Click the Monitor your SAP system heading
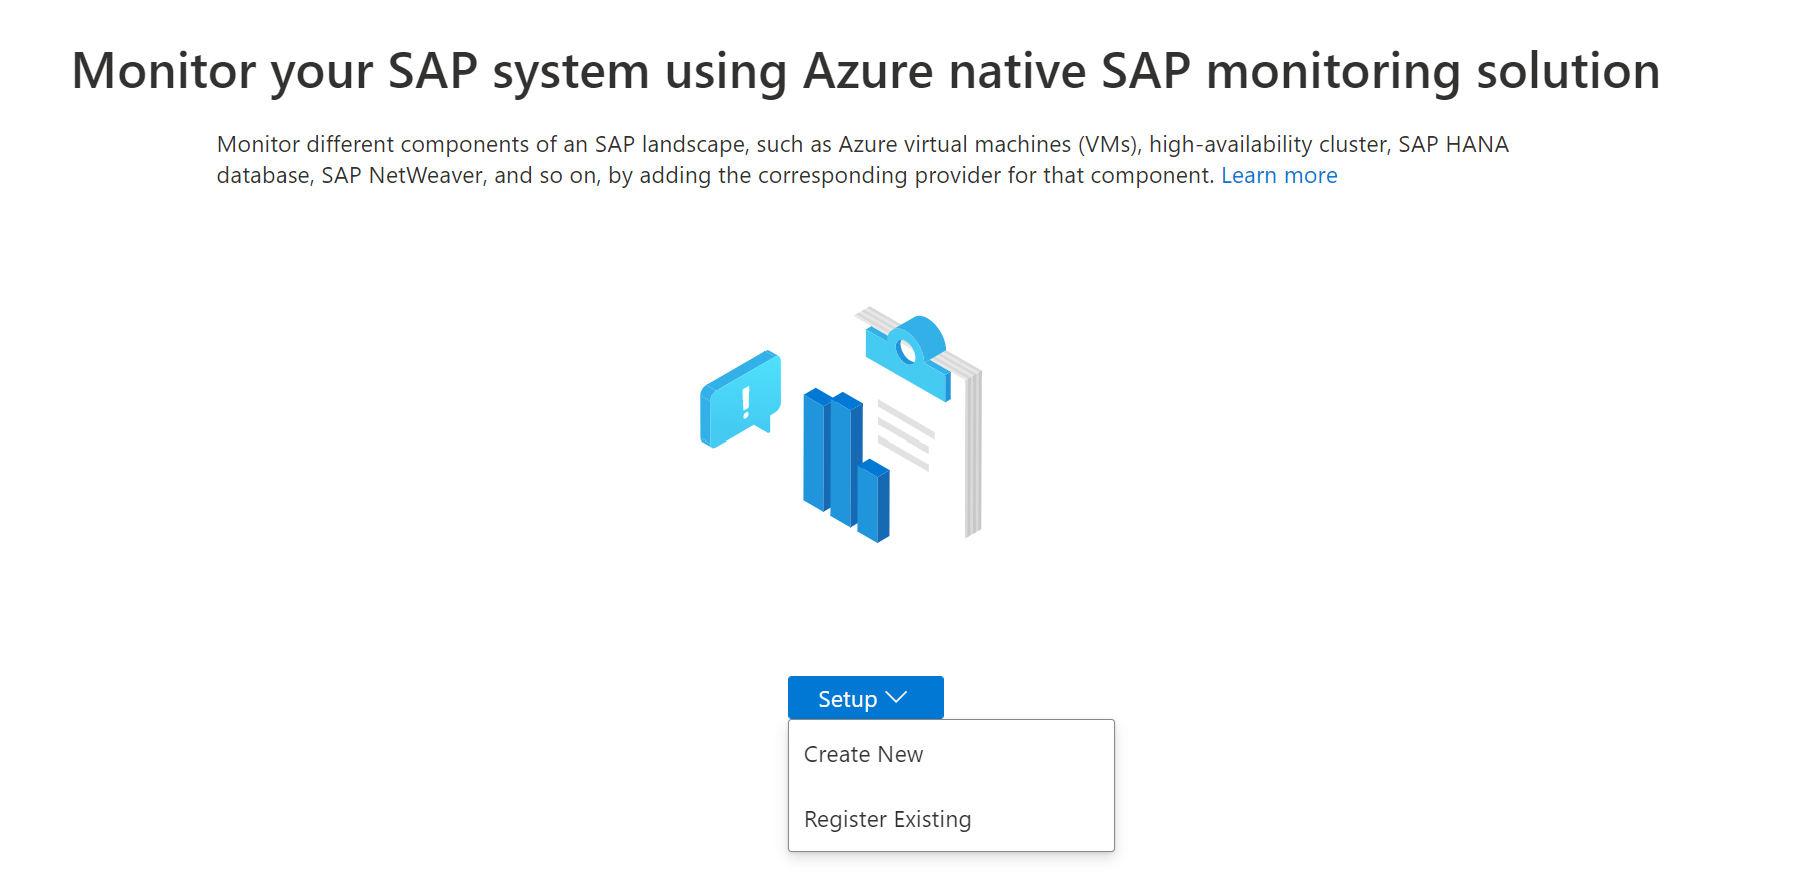Image resolution: width=1804 pixels, height=878 pixels. click(x=866, y=72)
